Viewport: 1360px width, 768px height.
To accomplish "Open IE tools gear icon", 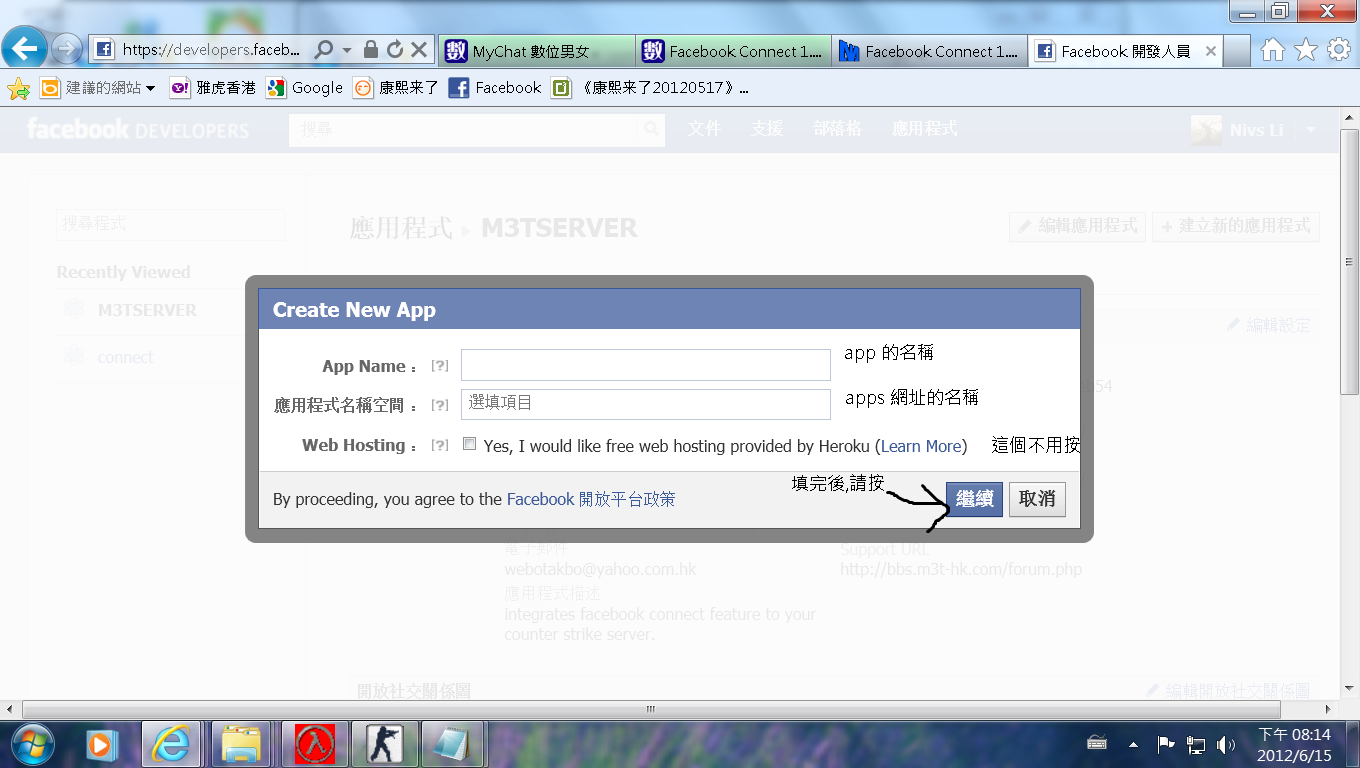I will tap(1338, 50).
